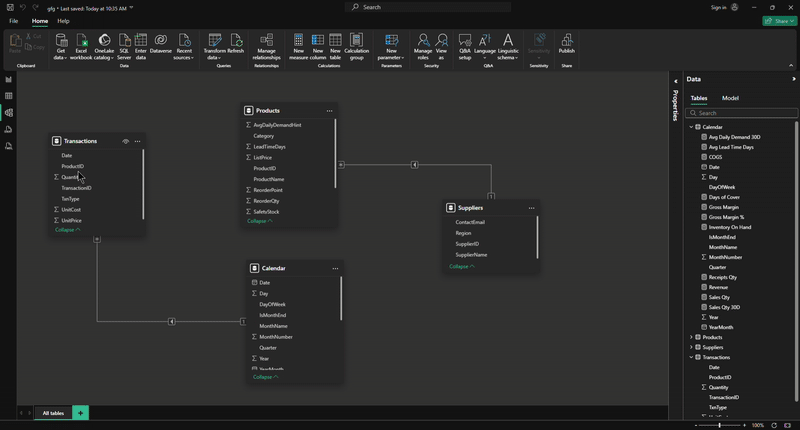The image size is (800, 430).
Task: Open View as roles
Action: point(441,46)
